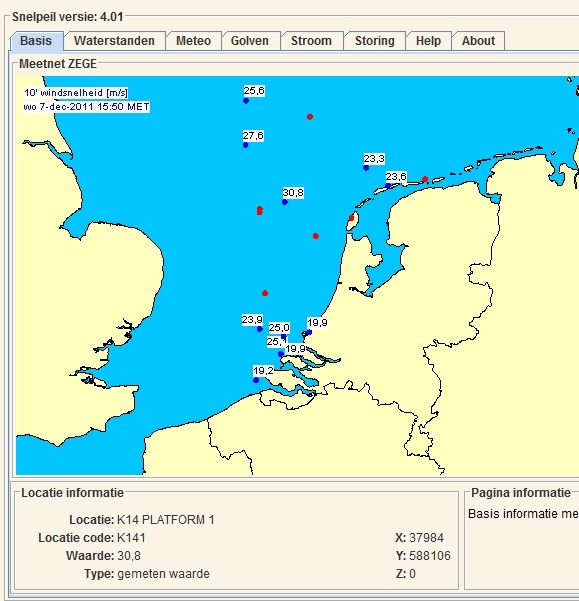Screen dimensions: 579x601
Task: Show the About tab
Action: coord(478,41)
